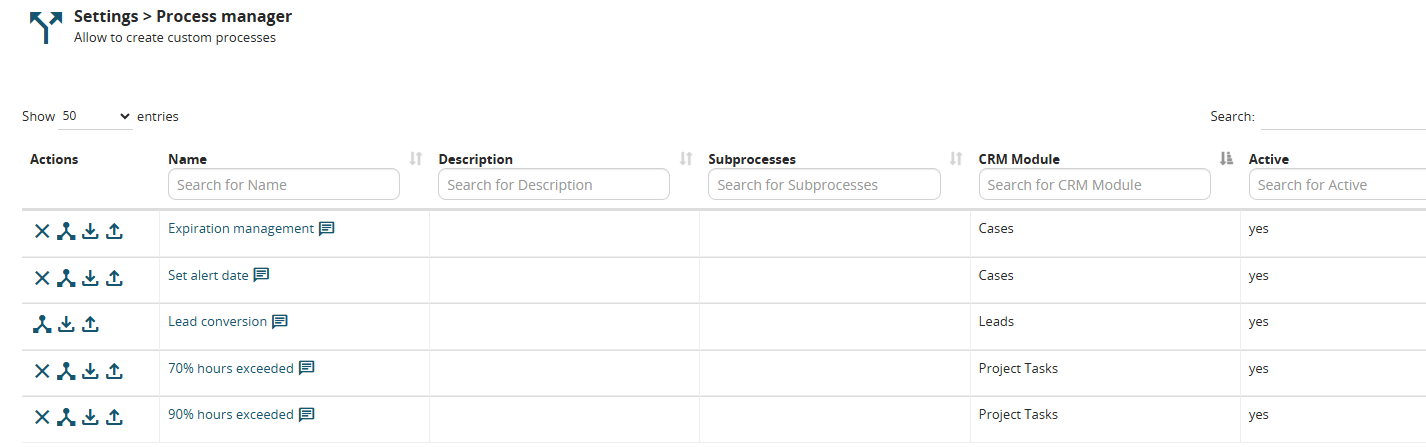Delete the 90% hours exceeded process
Screen dimensions: 1426x447
pos(42,417)
